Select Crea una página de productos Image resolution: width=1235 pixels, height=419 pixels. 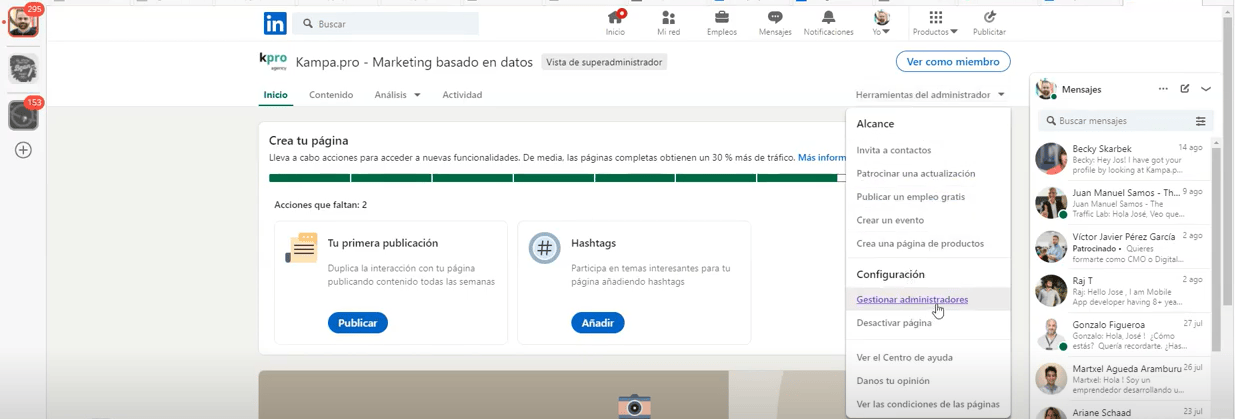click(x=920, y=243)
